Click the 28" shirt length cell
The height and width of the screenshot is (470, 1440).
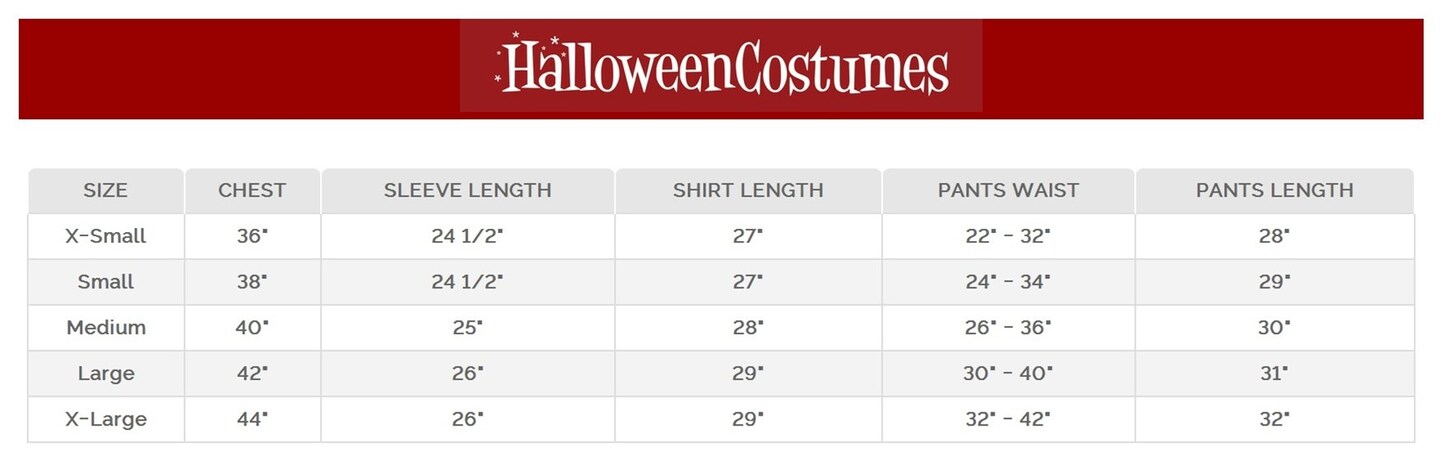tap(747, 328)
